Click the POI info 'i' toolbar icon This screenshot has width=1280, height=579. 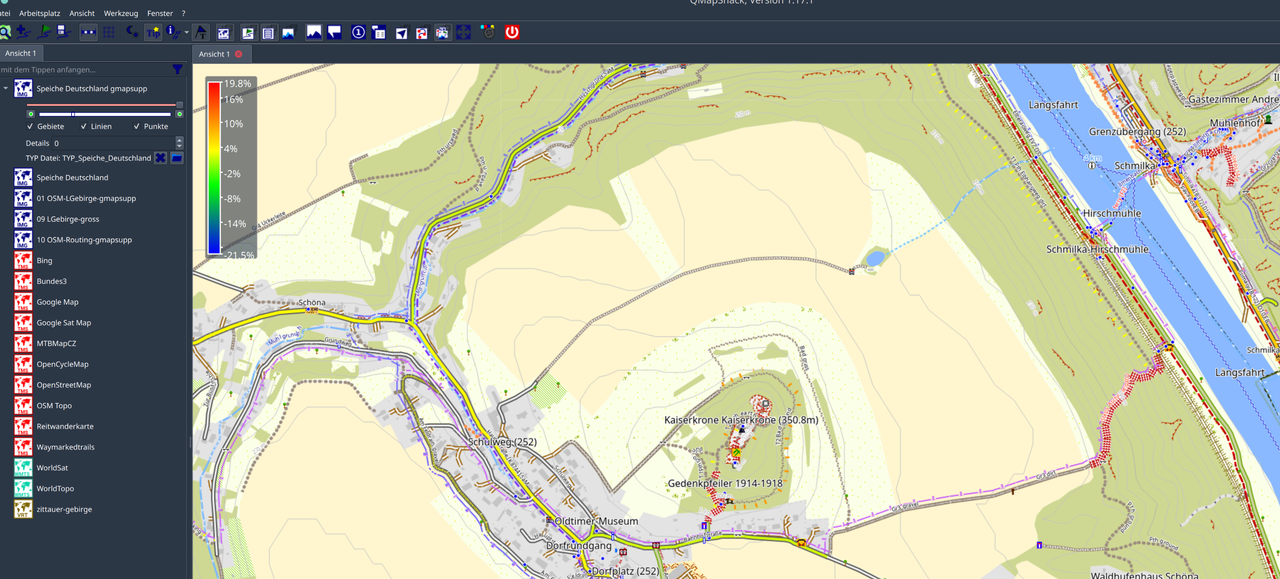[173, 32]
